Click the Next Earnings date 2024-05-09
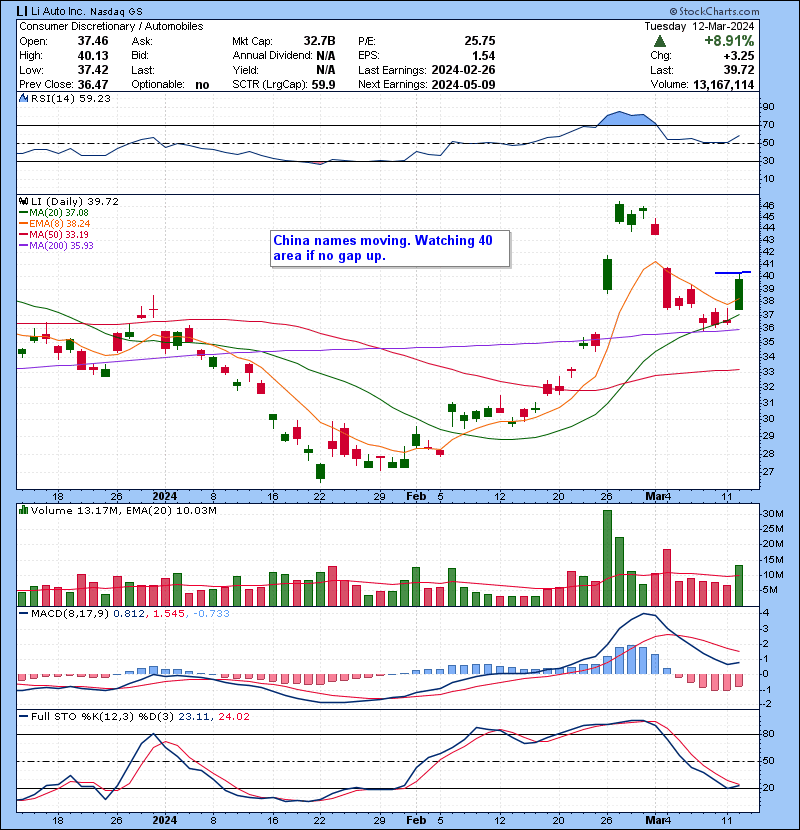Screen dimensions: 800x830 [463, 85]
